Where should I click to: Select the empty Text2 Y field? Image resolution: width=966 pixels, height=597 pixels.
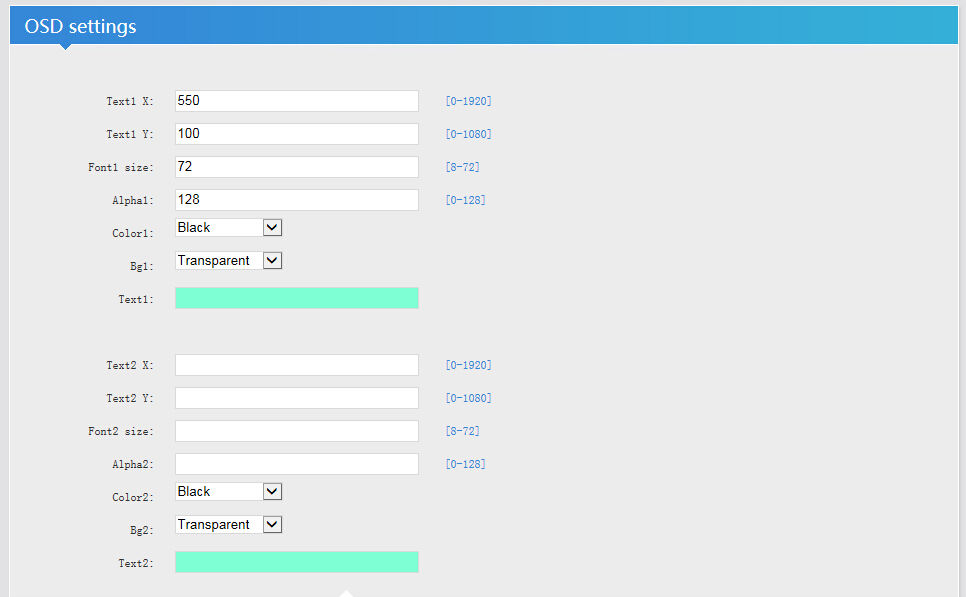(296, 398)
